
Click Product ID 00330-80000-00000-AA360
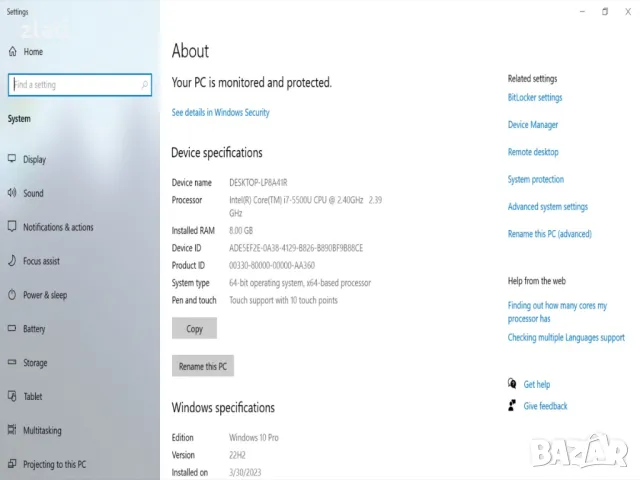pos(272,265)
